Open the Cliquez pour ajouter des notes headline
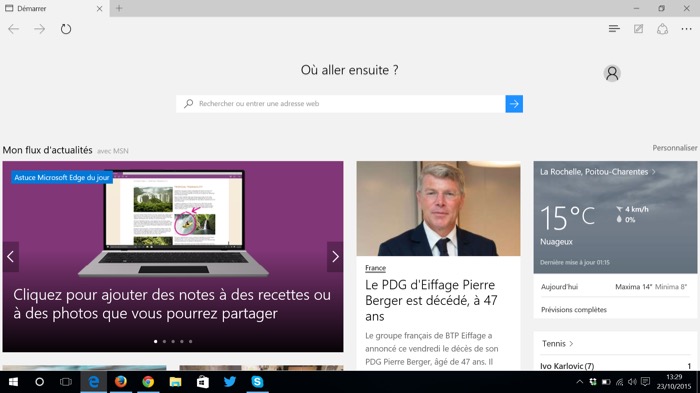700x393 pixels. [x=172, y=304]
